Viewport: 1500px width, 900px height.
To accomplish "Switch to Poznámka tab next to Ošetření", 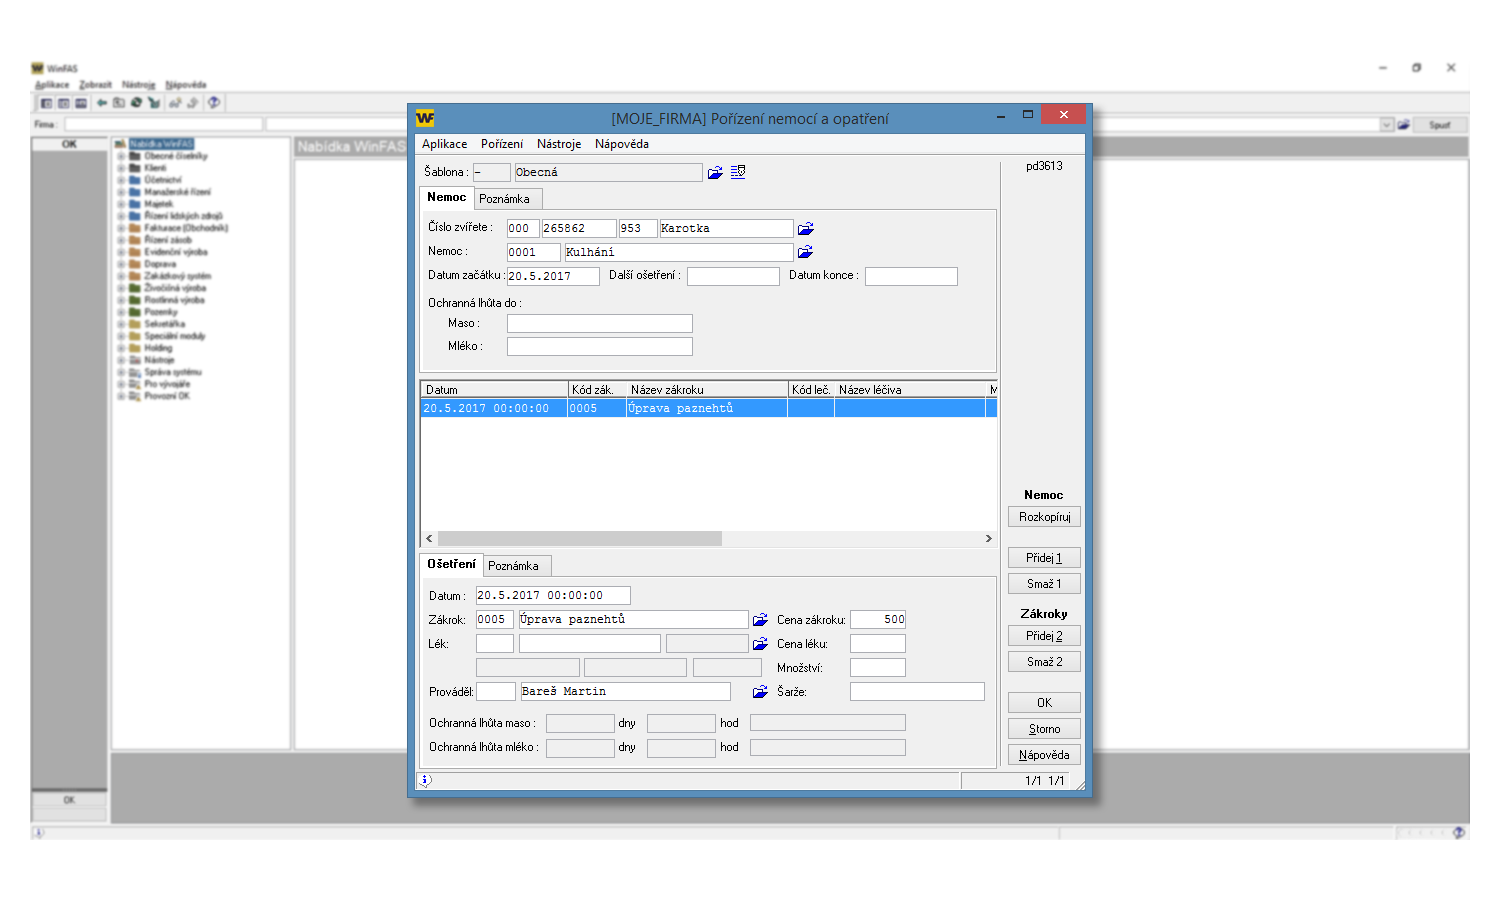I will click(x=513, y=566).
